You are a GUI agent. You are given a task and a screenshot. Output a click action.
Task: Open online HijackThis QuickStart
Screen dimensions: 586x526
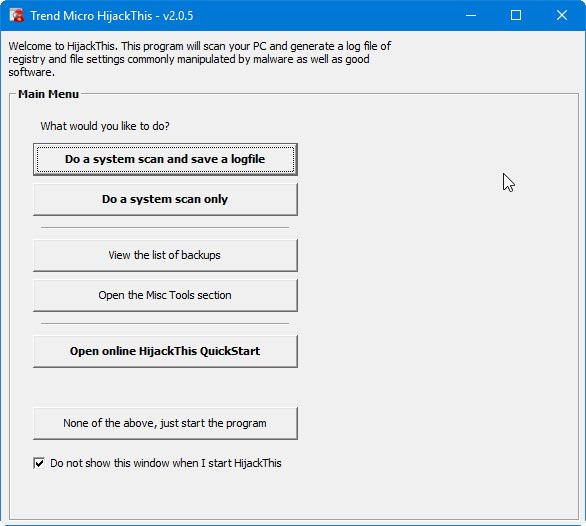click(x=165, y=351)
